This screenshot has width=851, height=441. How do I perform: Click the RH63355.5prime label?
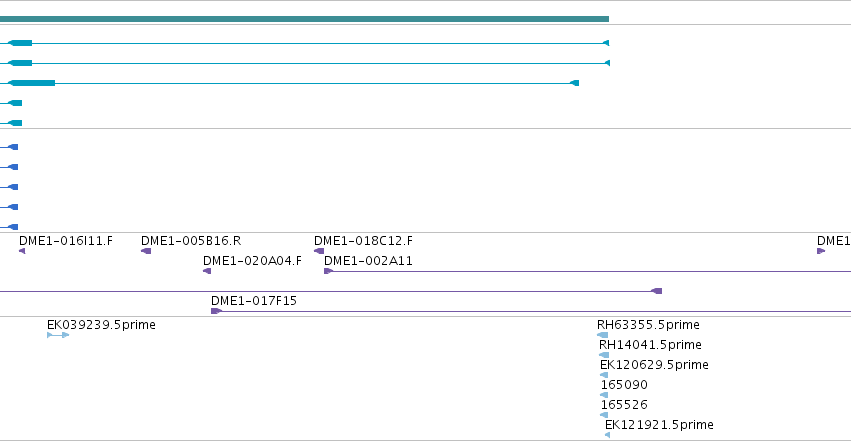[x=648, y=325]
